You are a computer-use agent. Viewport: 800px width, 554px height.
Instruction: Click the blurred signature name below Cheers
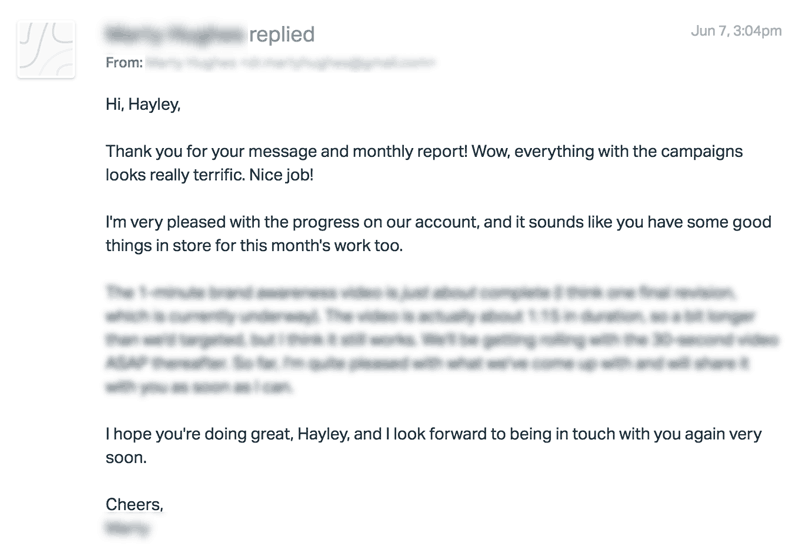point(128,528)
